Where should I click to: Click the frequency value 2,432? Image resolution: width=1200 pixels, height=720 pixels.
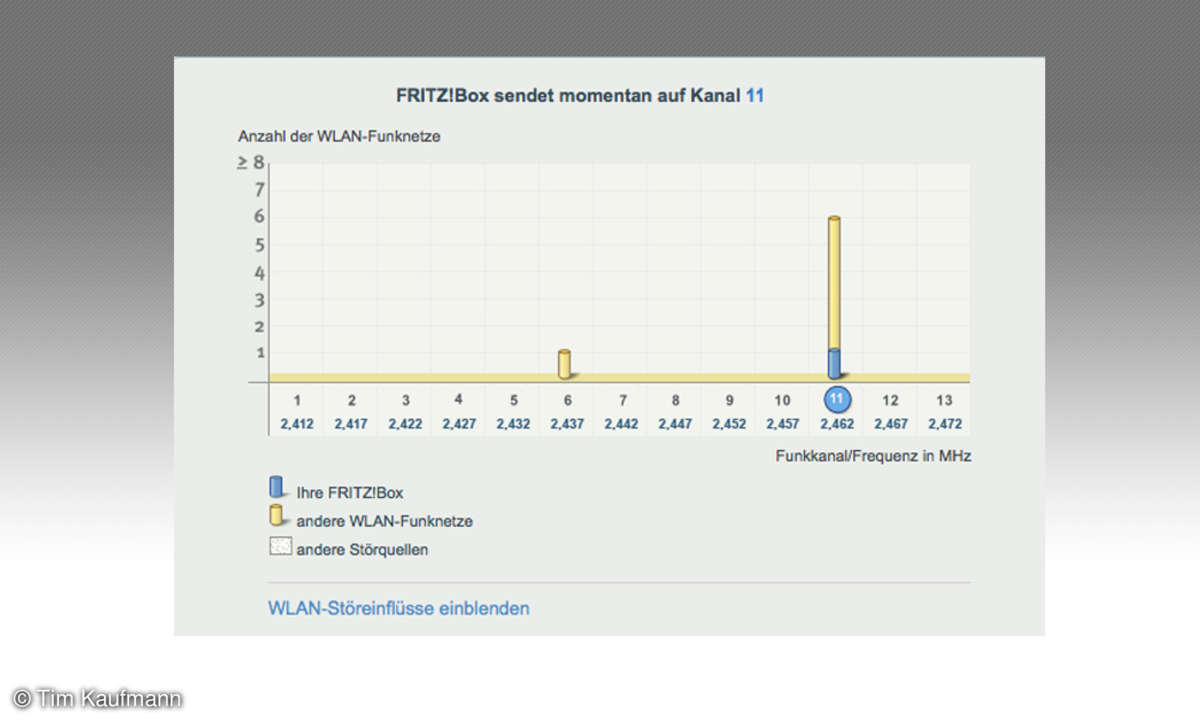(x=513, y=424)
